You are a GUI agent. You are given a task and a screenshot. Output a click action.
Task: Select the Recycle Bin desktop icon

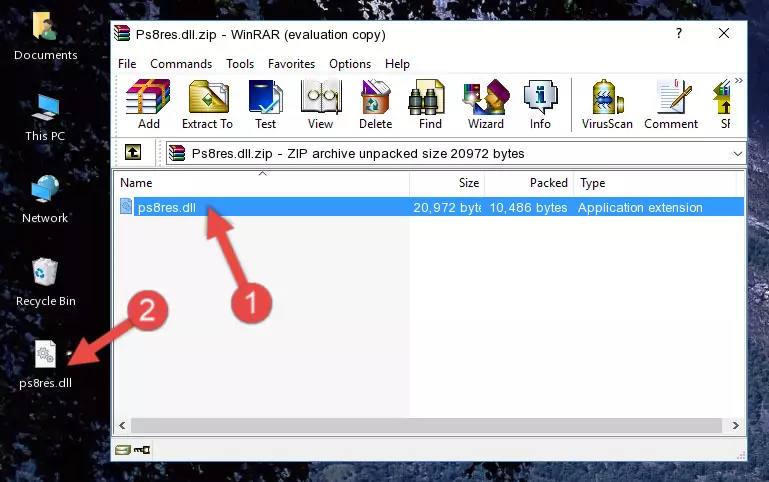tap(45, 282)
